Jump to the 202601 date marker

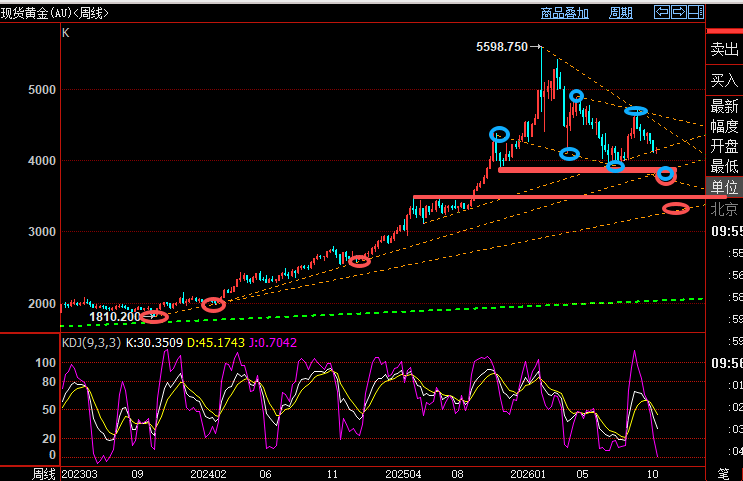pos(528,474)
